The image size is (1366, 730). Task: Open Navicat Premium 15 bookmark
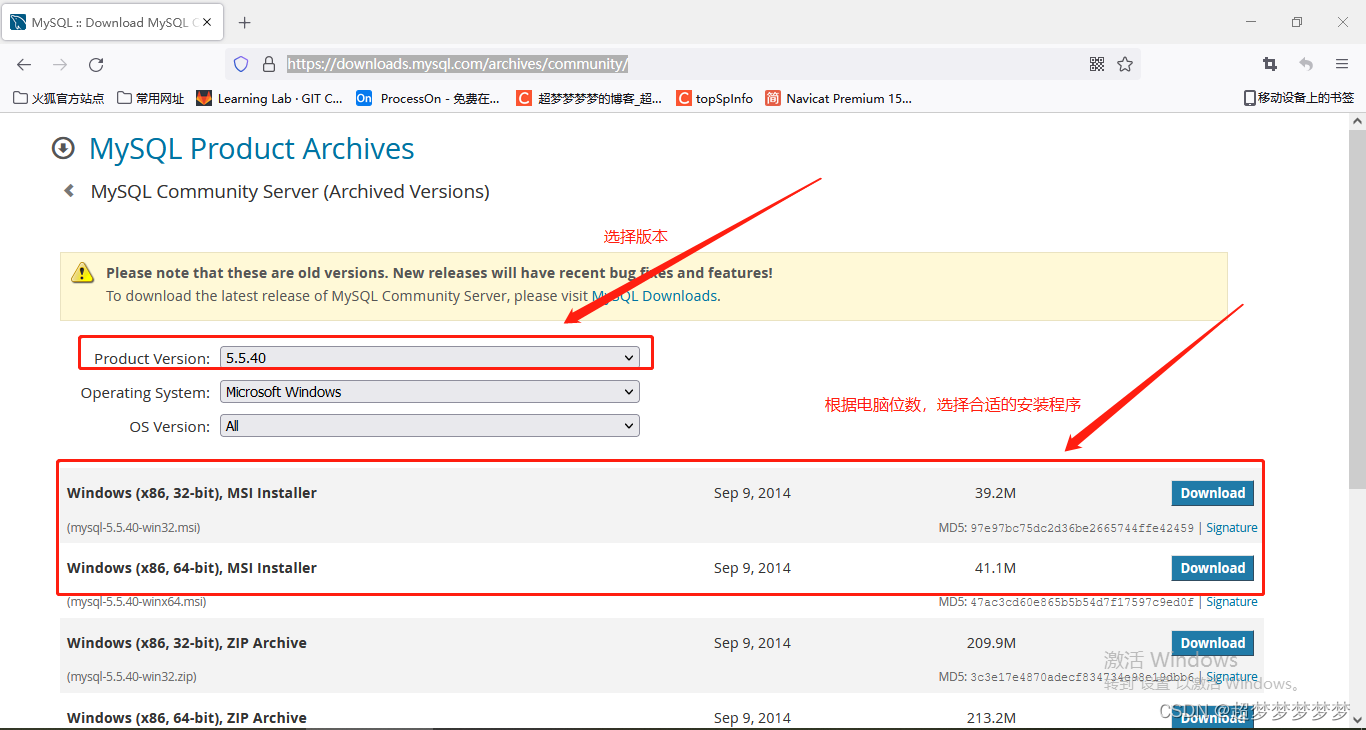coord(839,98)
